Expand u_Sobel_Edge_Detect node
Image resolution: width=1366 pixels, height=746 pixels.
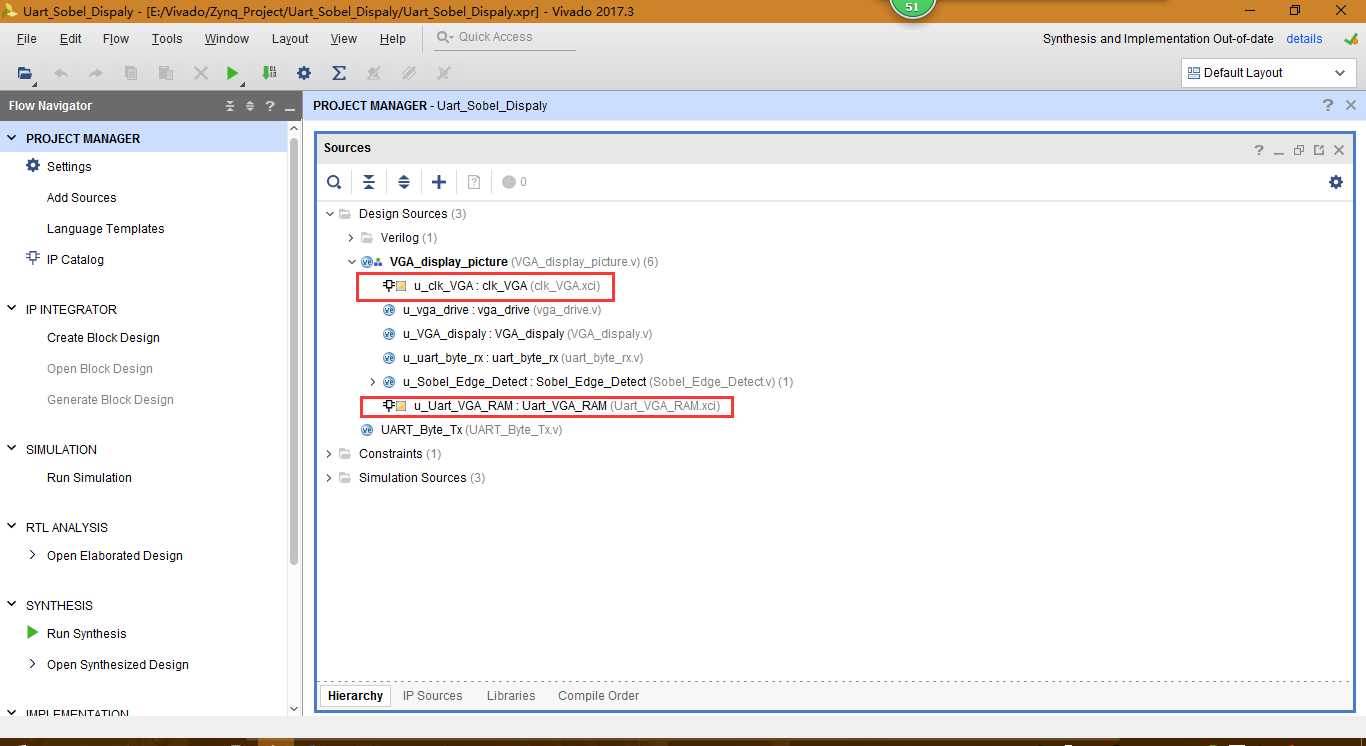pyautogui.click(x=373, y=382)
